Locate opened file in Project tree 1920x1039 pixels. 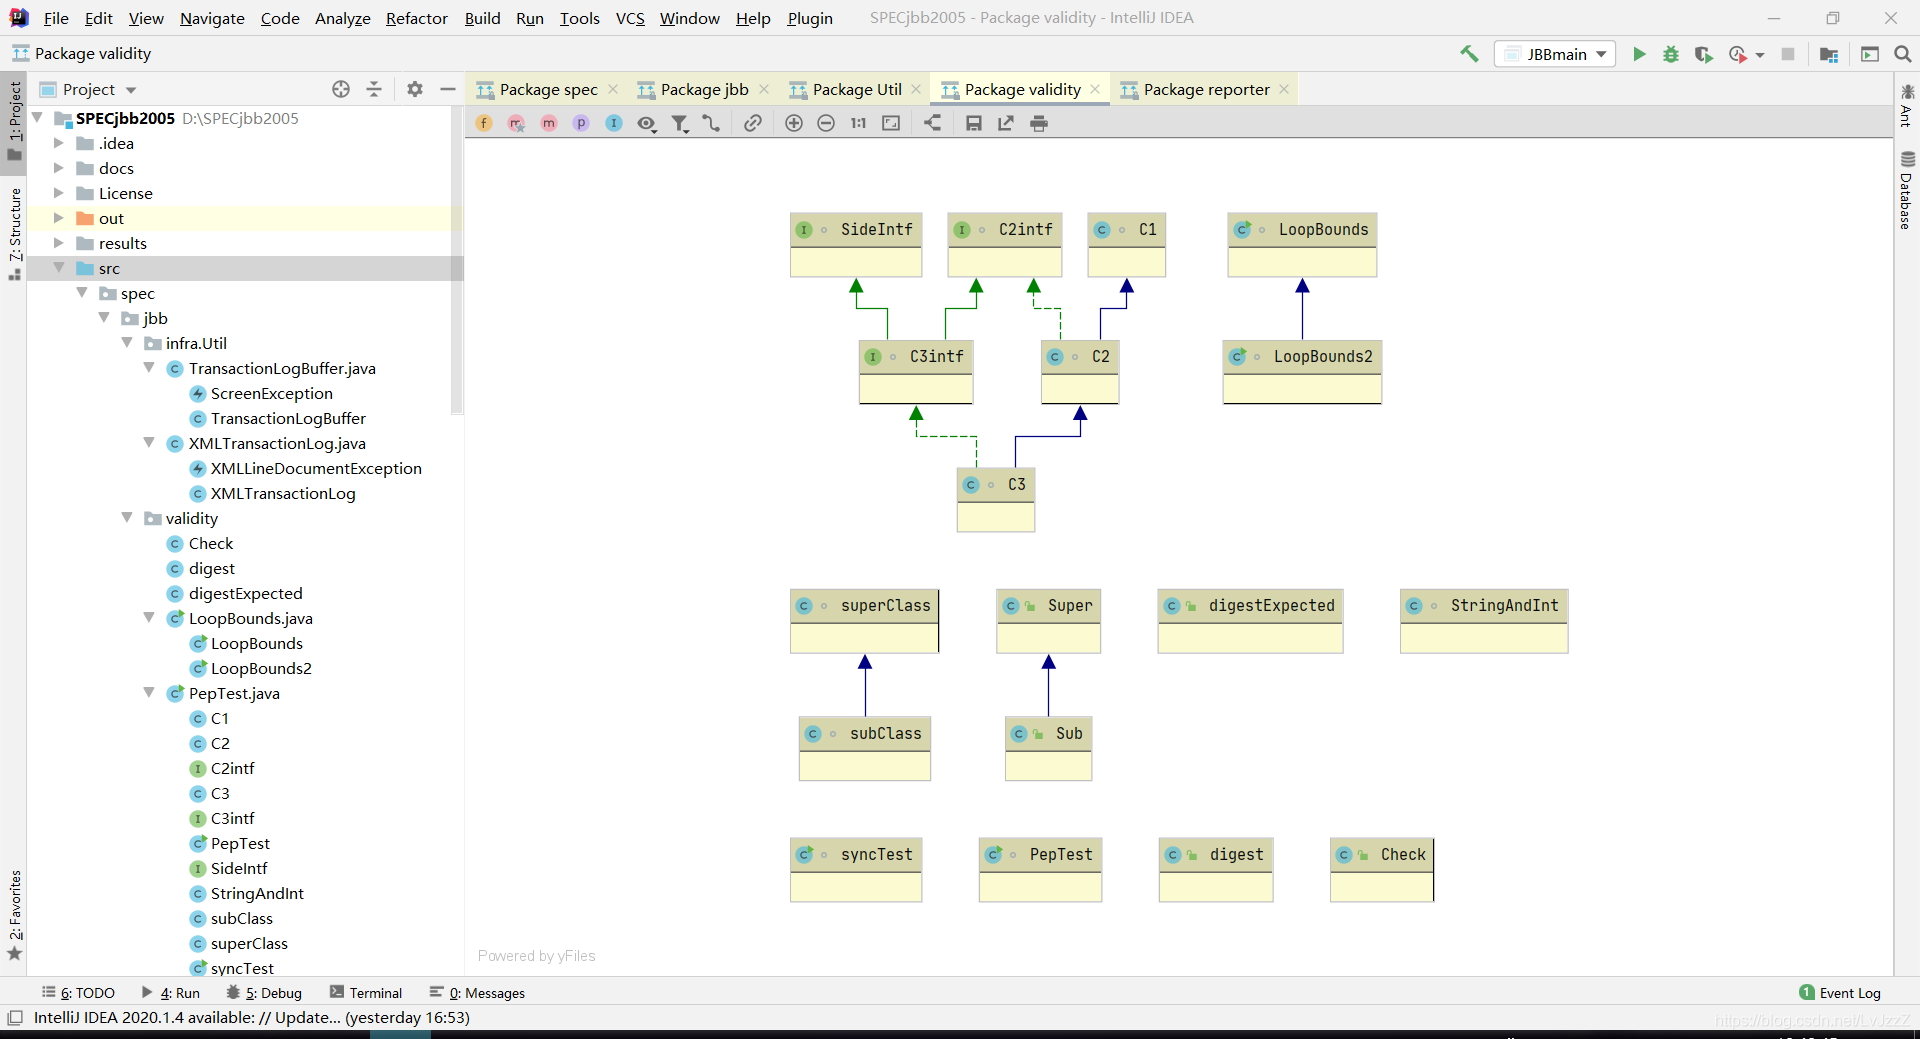pos(341,89)
